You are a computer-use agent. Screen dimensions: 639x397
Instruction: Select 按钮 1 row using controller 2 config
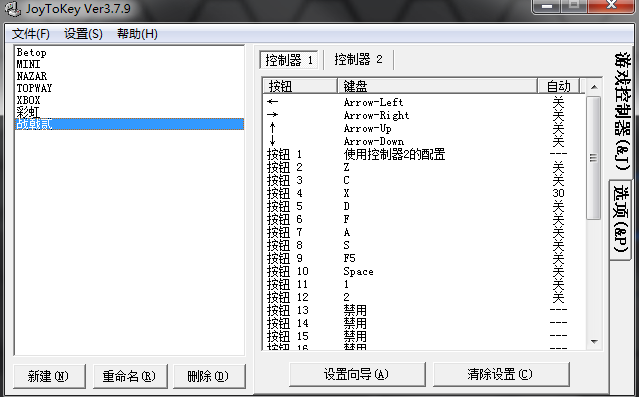pos(424,154)
